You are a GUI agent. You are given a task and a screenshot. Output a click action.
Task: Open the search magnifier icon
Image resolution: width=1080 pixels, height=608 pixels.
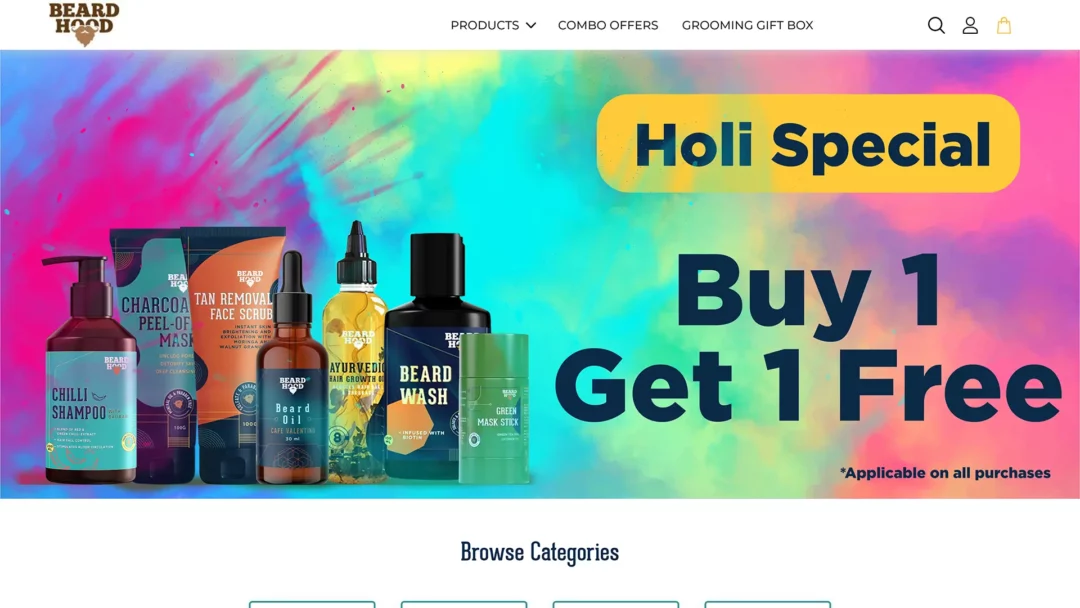(935, 25)
